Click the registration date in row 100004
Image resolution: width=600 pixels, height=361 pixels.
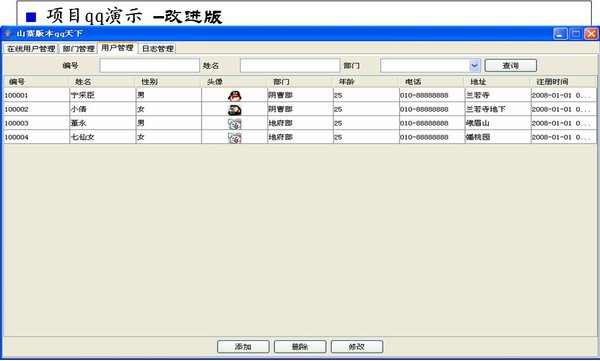pyautogui.click(x=563, y=137)
